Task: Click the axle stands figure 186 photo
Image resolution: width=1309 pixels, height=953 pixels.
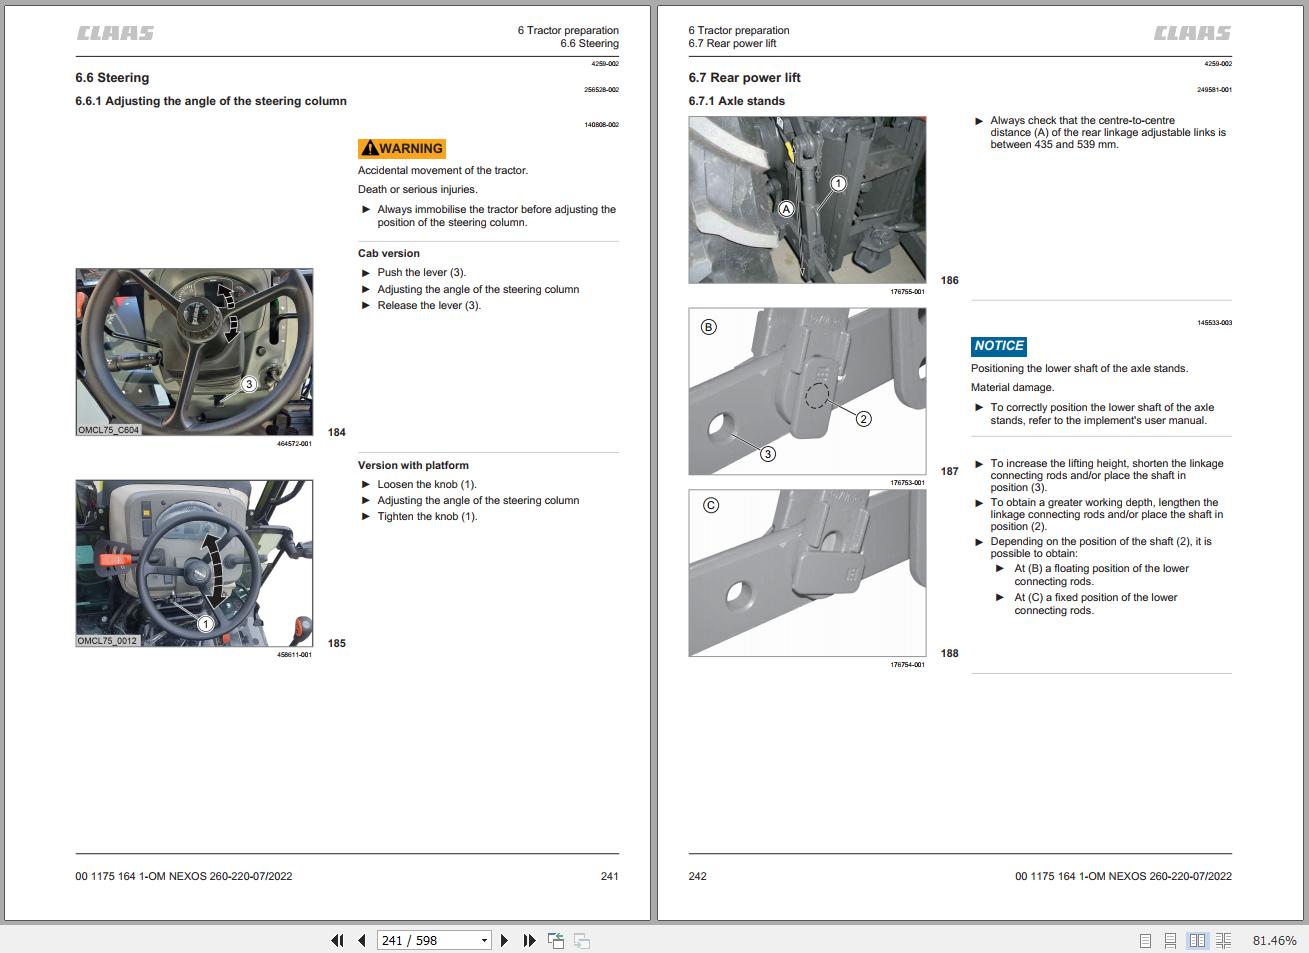Action: (x=807, y=200)
